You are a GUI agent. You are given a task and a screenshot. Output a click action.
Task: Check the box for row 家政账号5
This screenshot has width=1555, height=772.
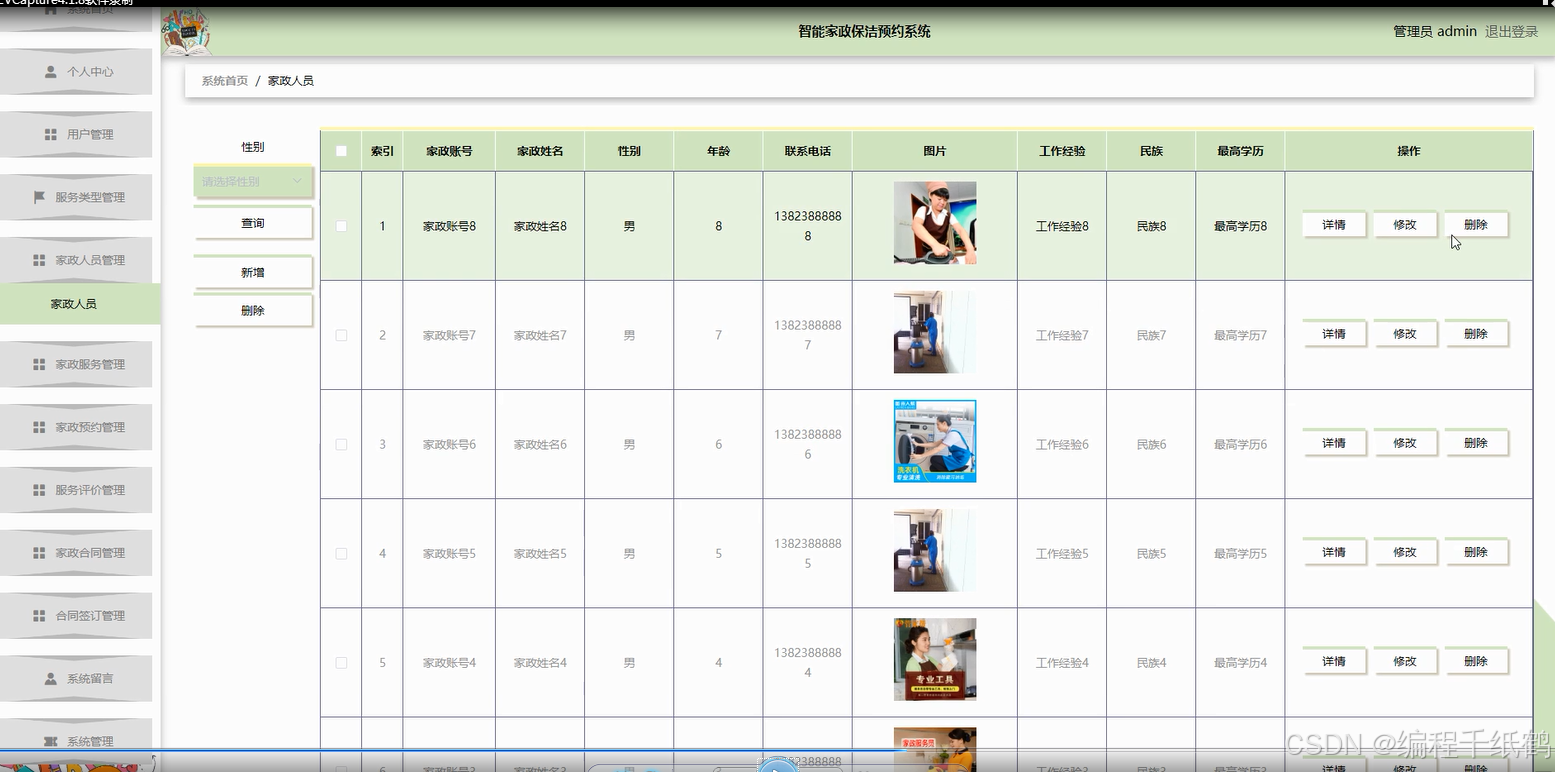(x=341, y=554)
